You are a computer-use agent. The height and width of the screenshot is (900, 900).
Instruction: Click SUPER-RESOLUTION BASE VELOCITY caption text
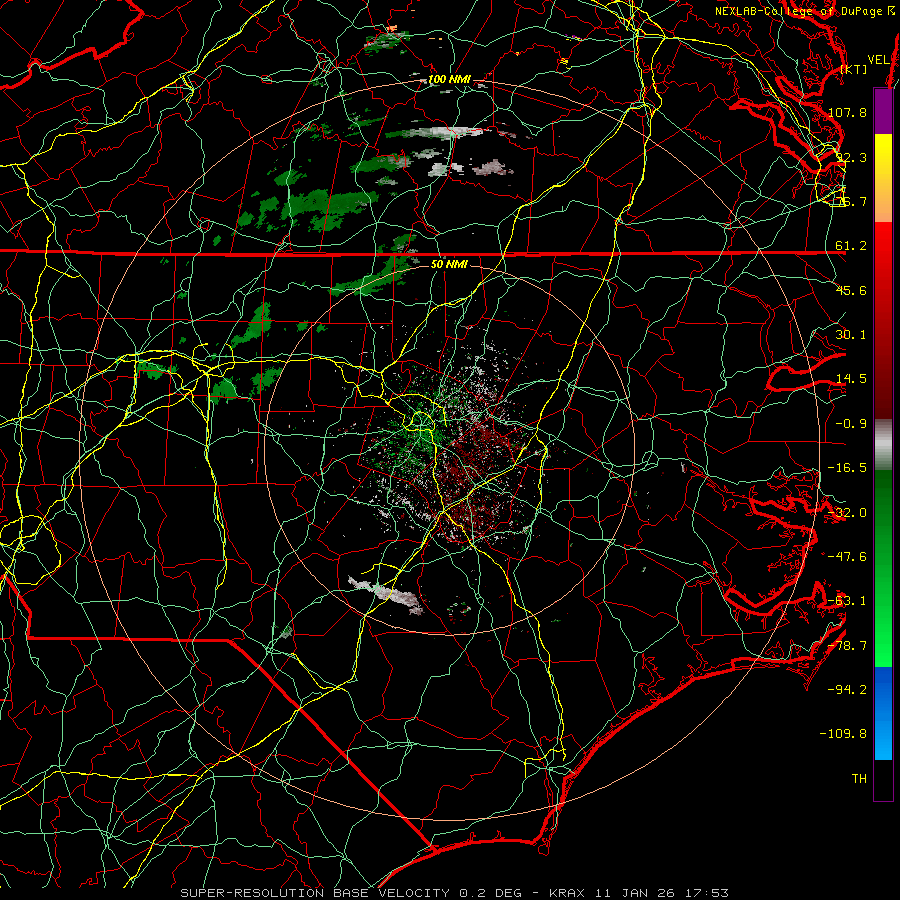[315, 893]
